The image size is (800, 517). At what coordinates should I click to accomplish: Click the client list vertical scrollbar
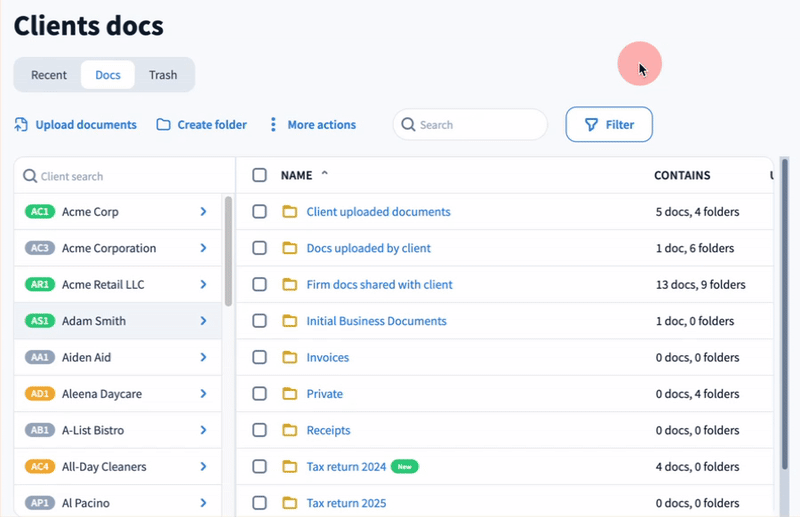[x=228, y=250]
